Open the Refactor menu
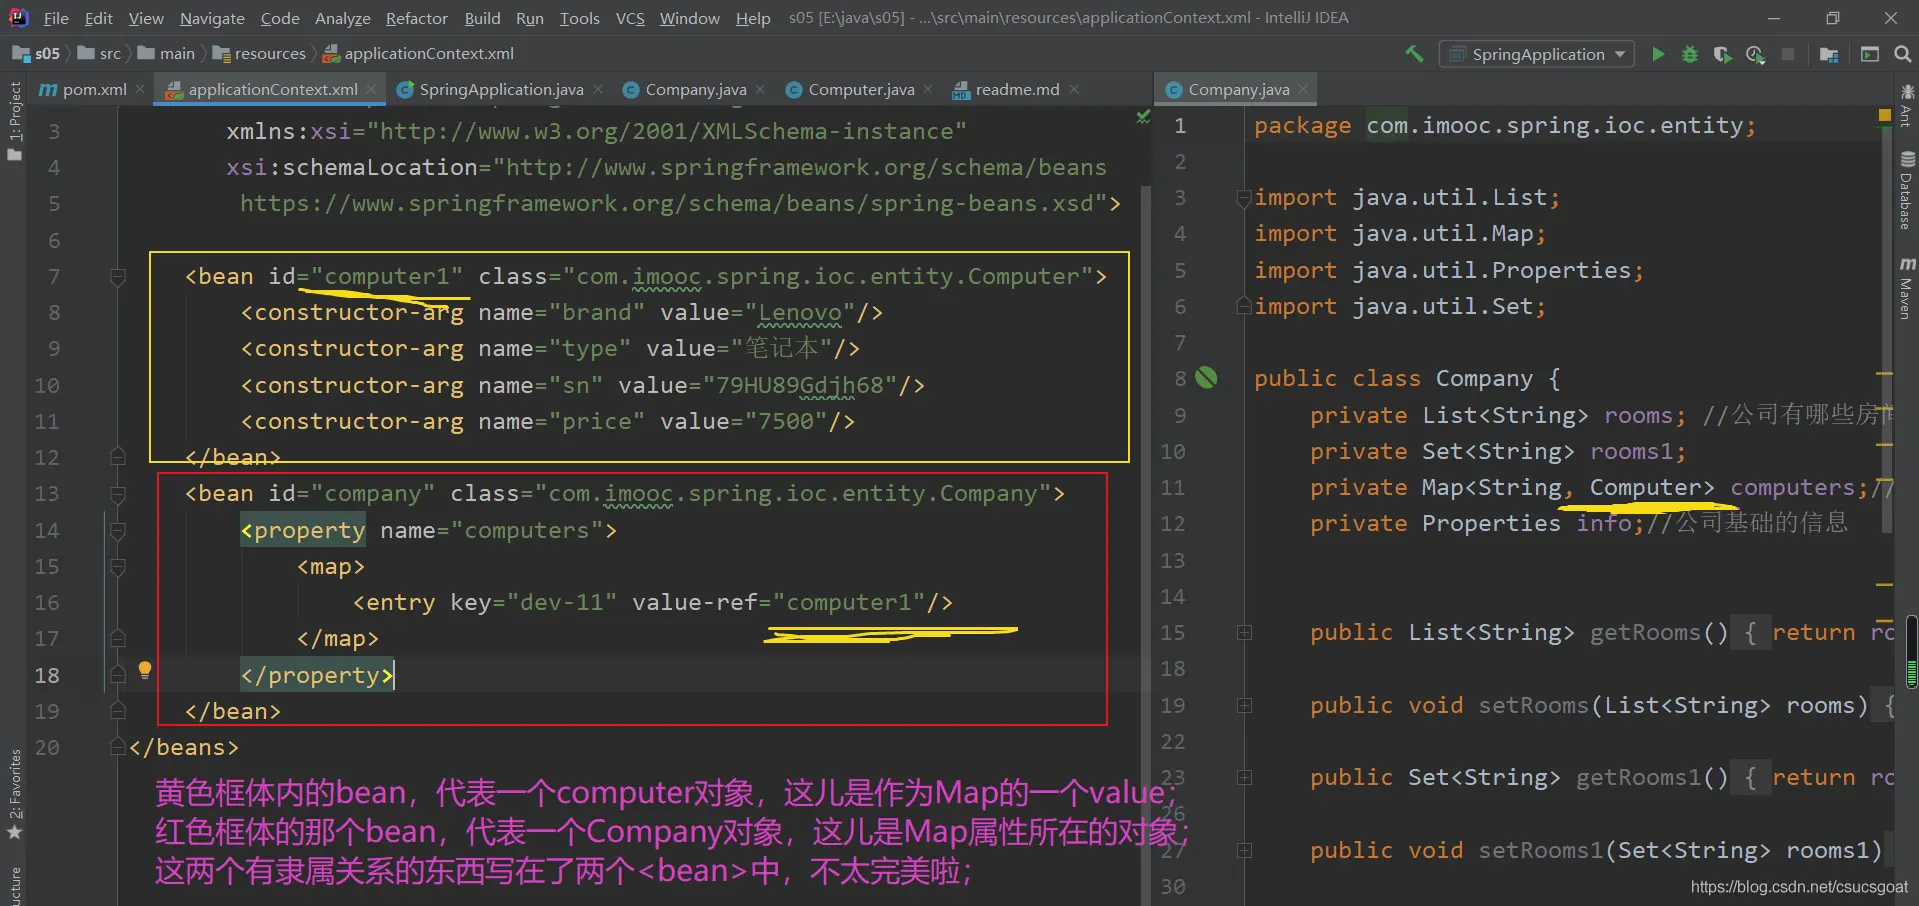This screenshot has width=1919, height=906. pos(416,18)
